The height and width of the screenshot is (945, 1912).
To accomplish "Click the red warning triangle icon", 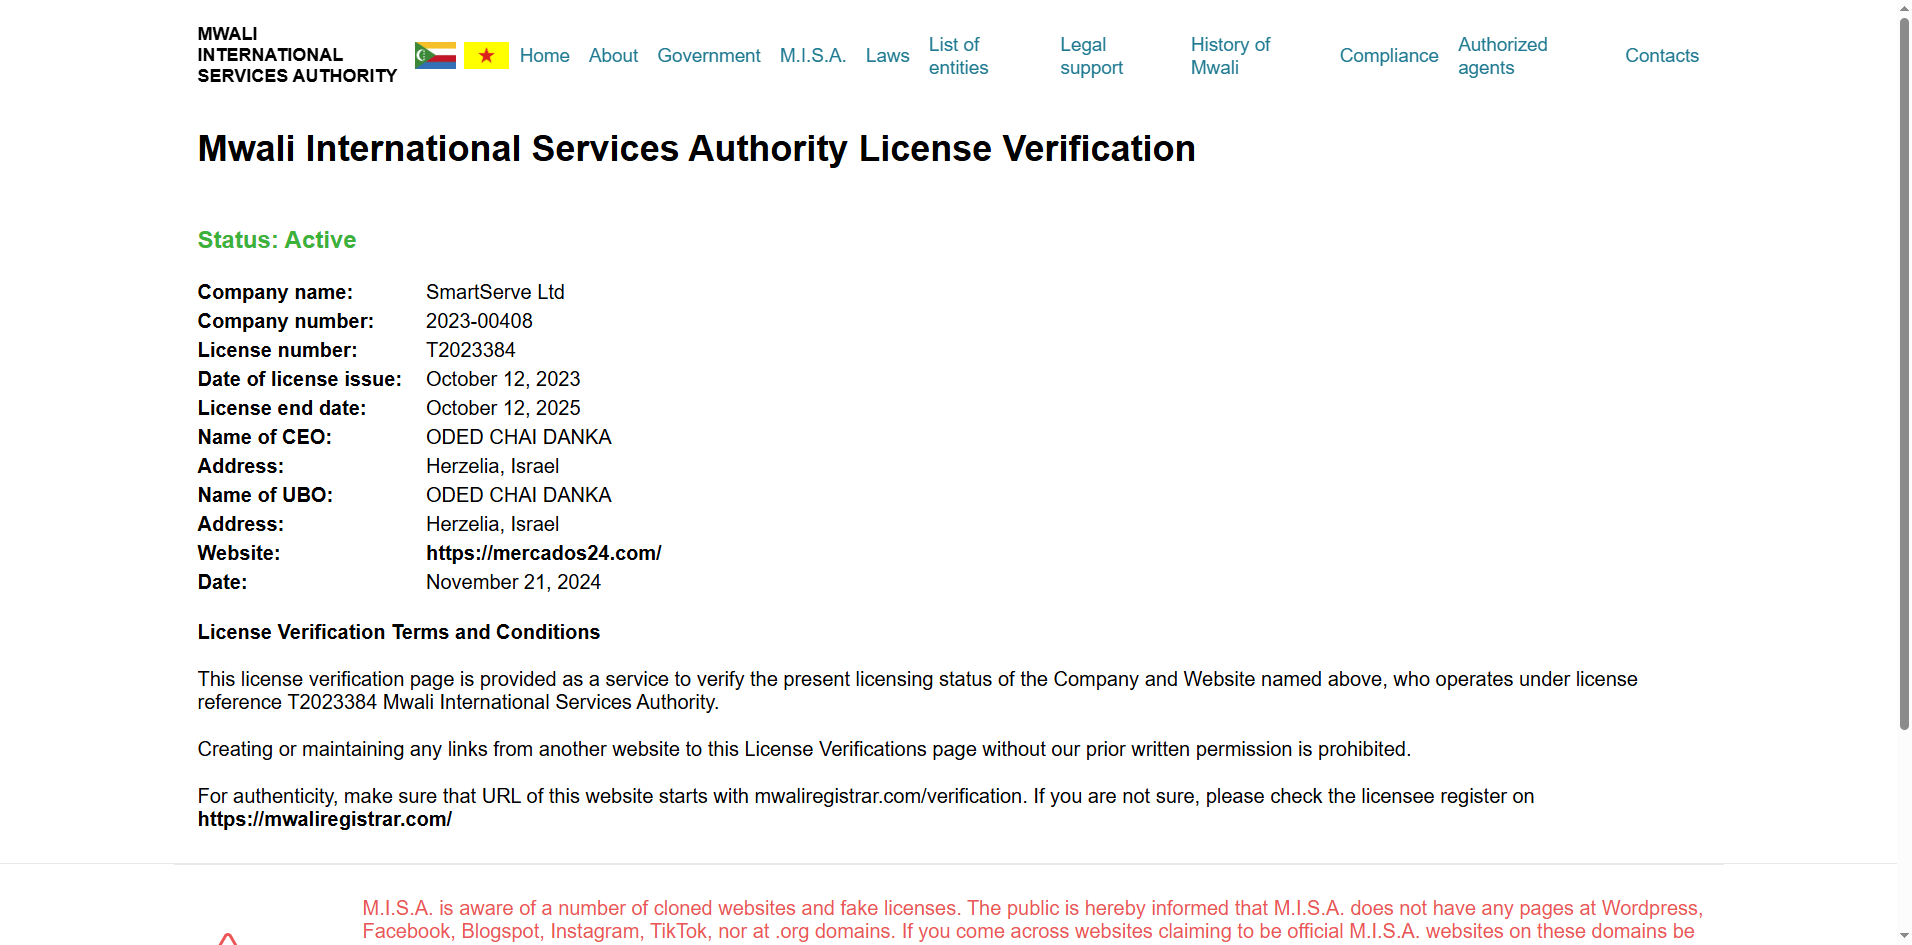I will pyautogui.click(x=228, y=938).
